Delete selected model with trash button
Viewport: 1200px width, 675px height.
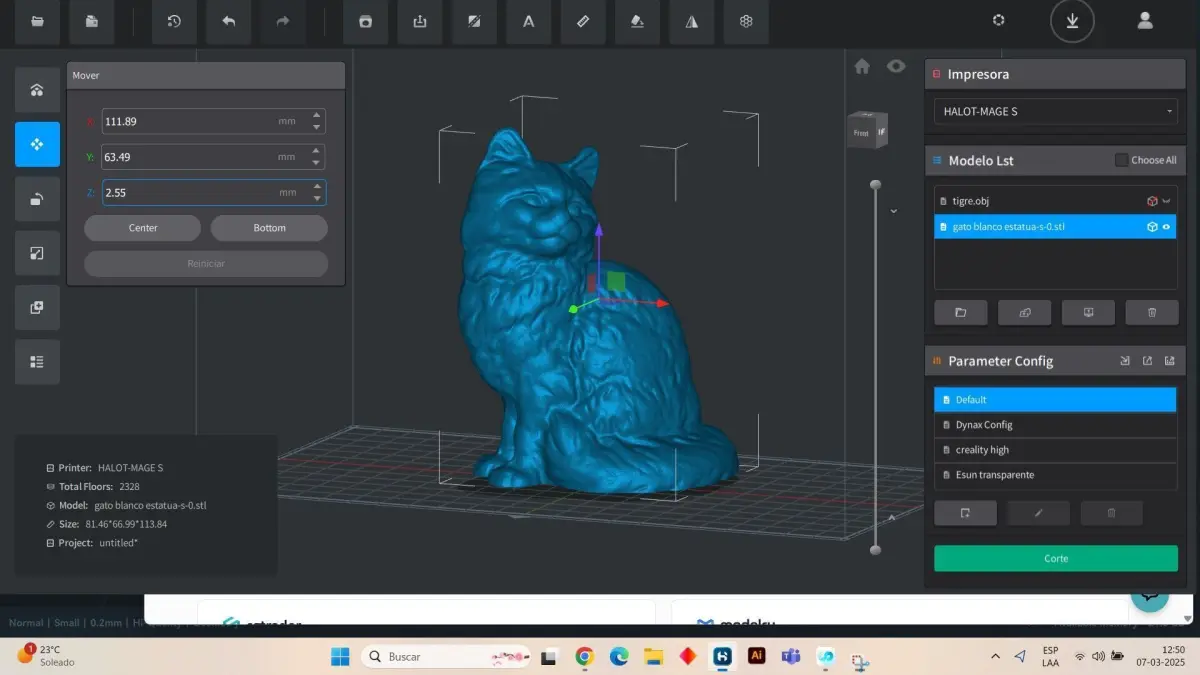[1152, 312]
